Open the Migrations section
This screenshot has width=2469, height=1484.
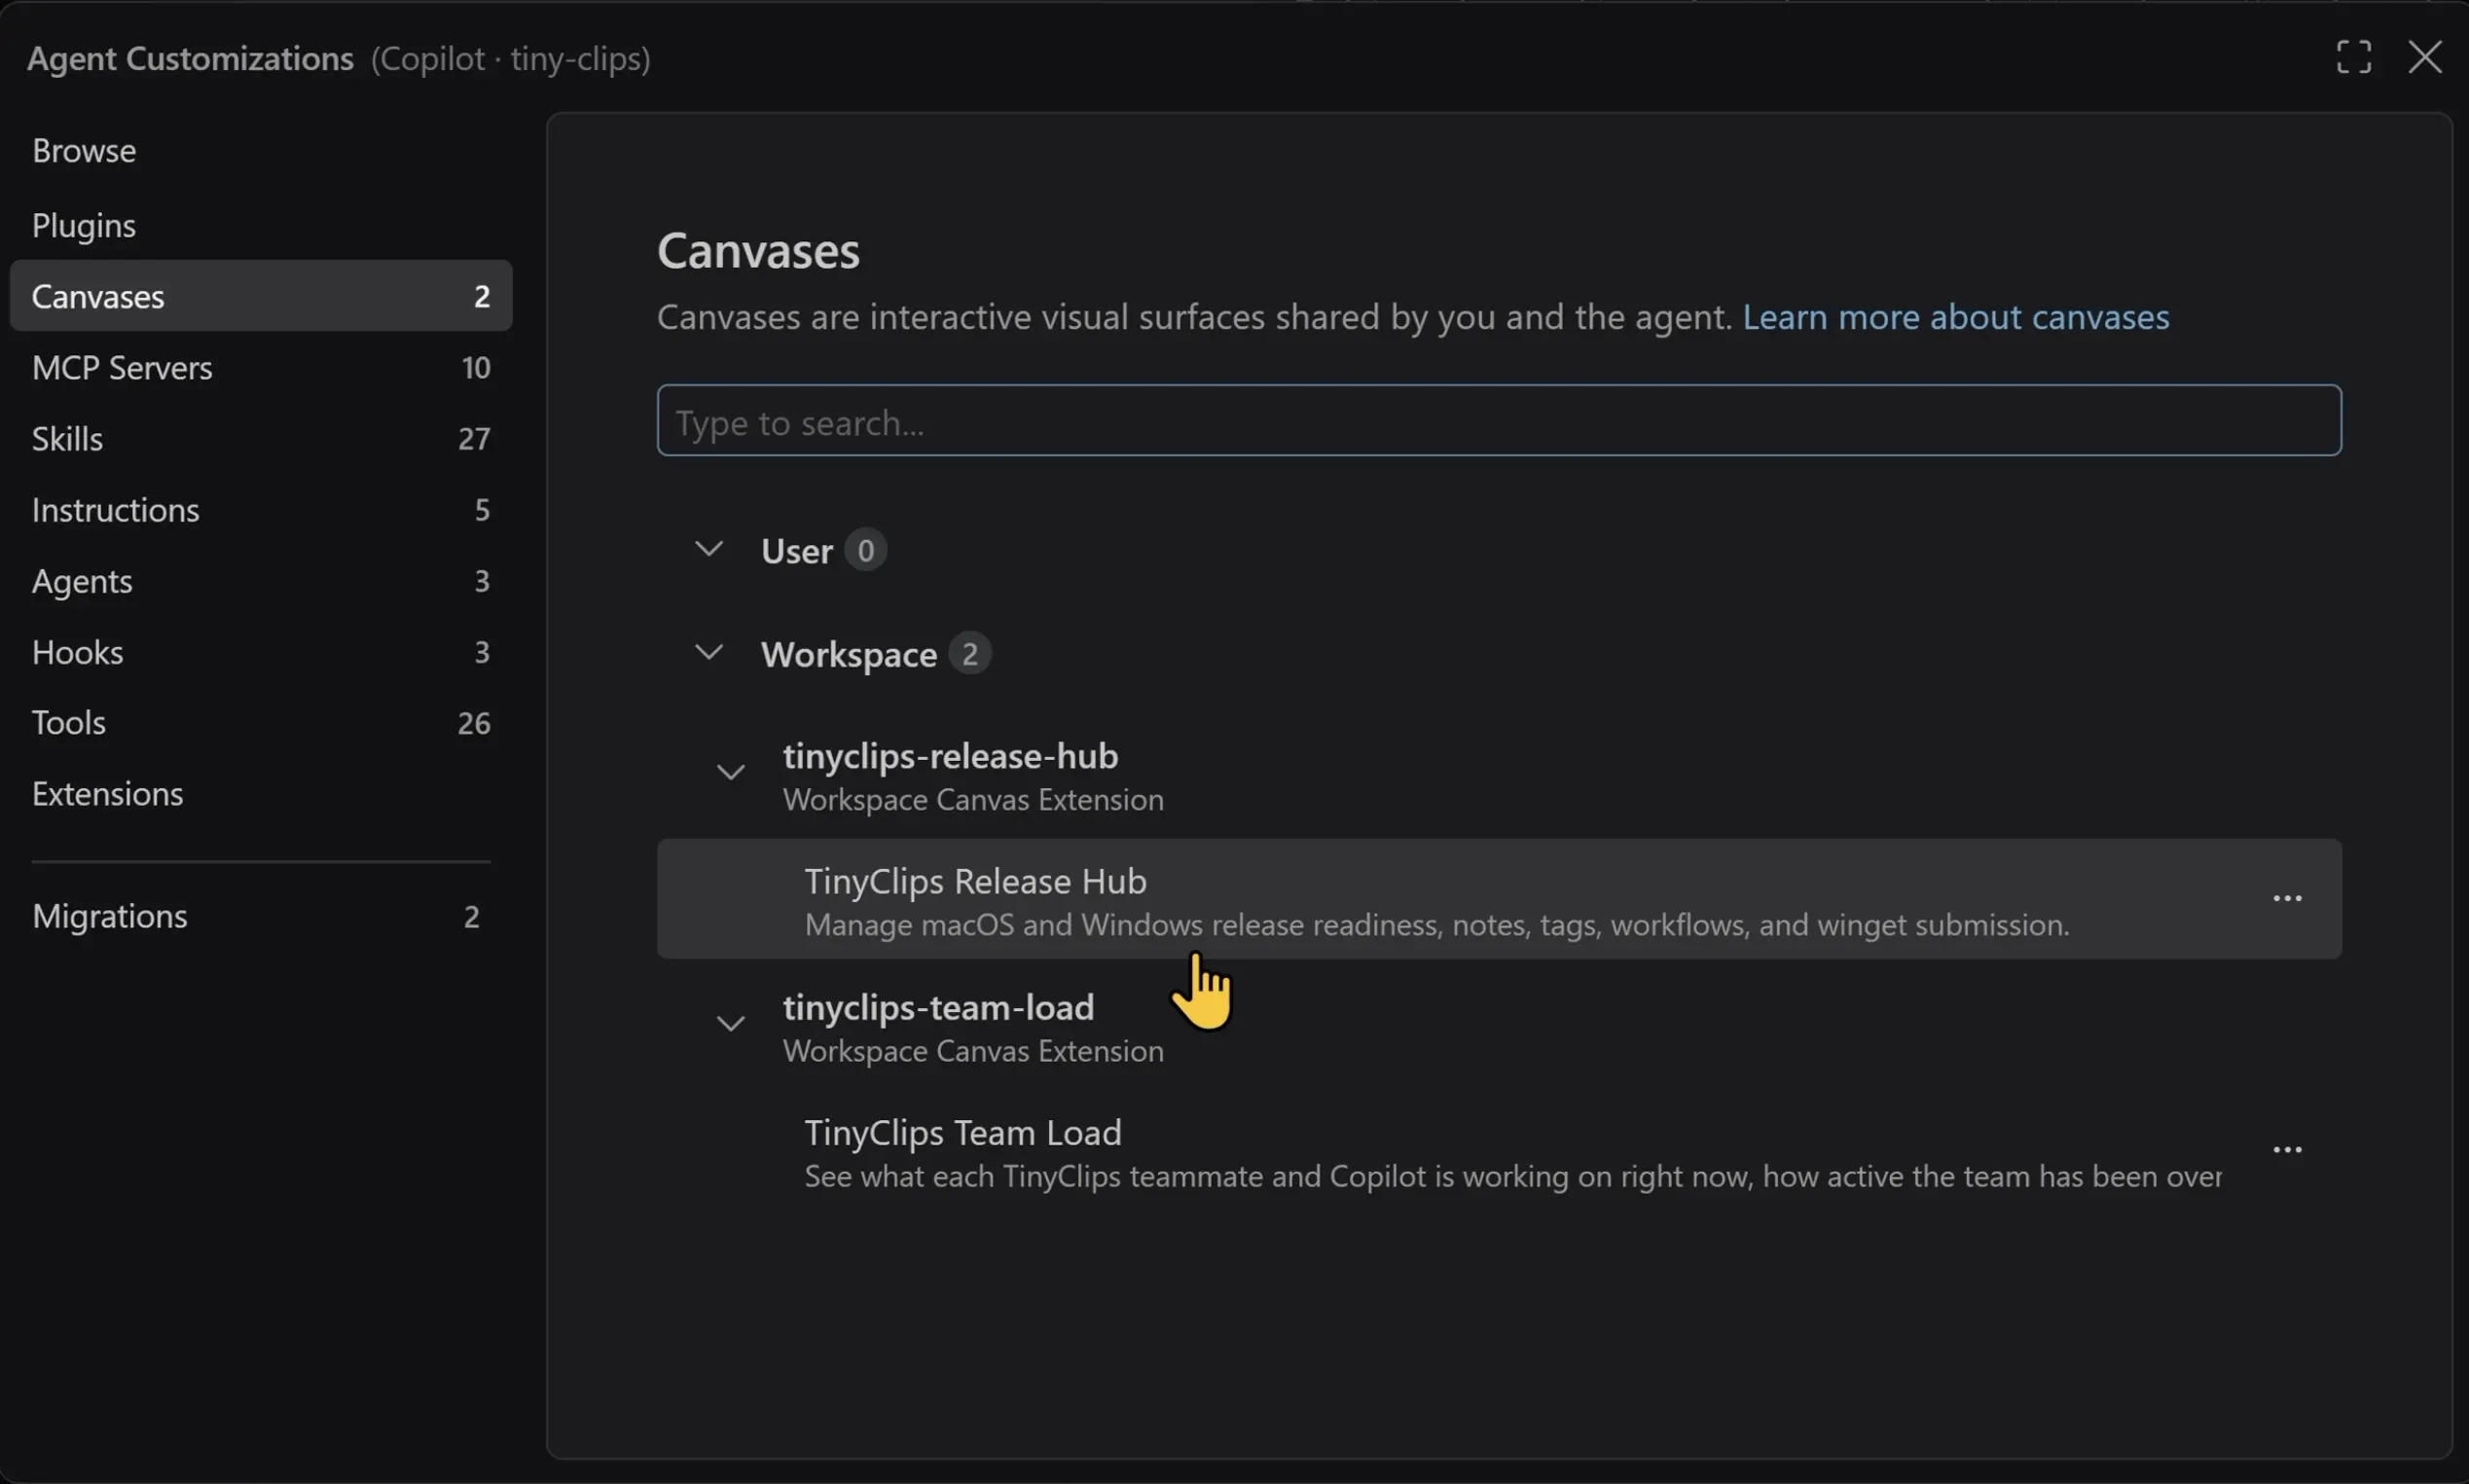(x=261, y=916)
